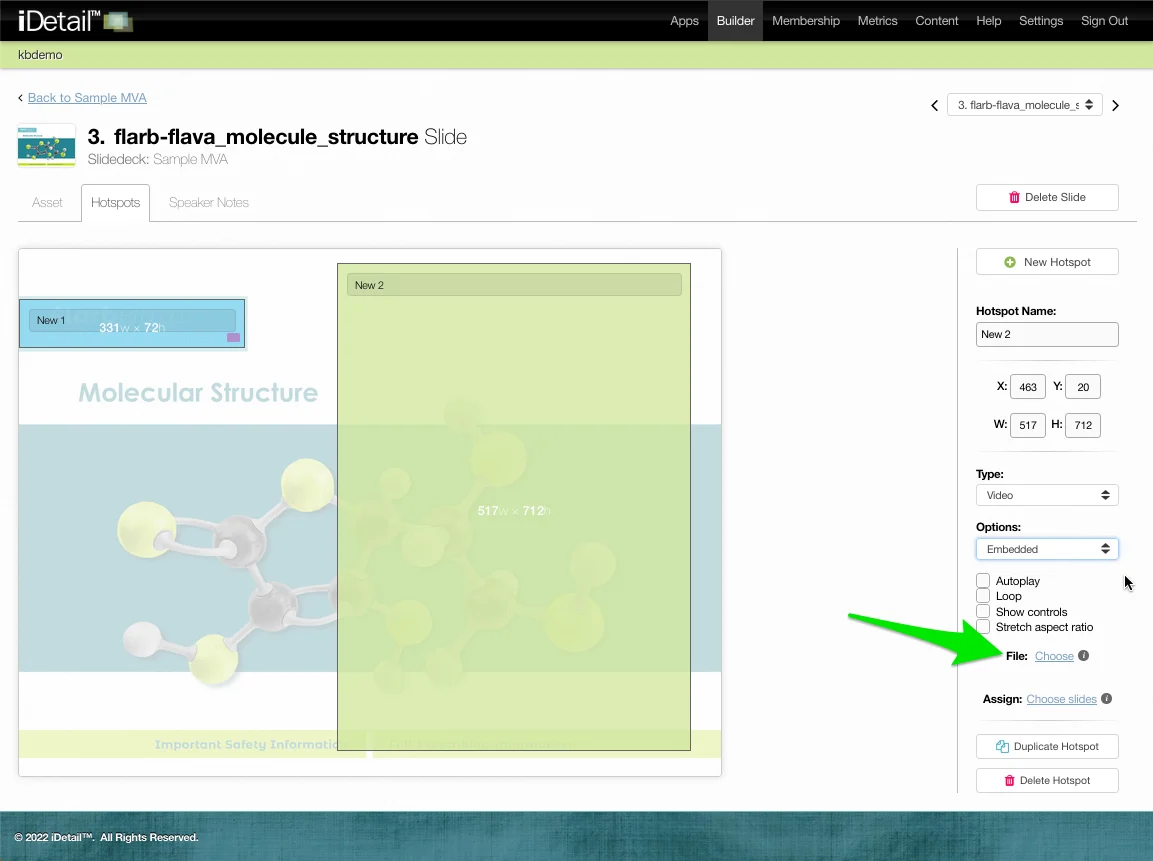
Task: Open the Options dropdown showing Embedded
Action: point(1047,549)
